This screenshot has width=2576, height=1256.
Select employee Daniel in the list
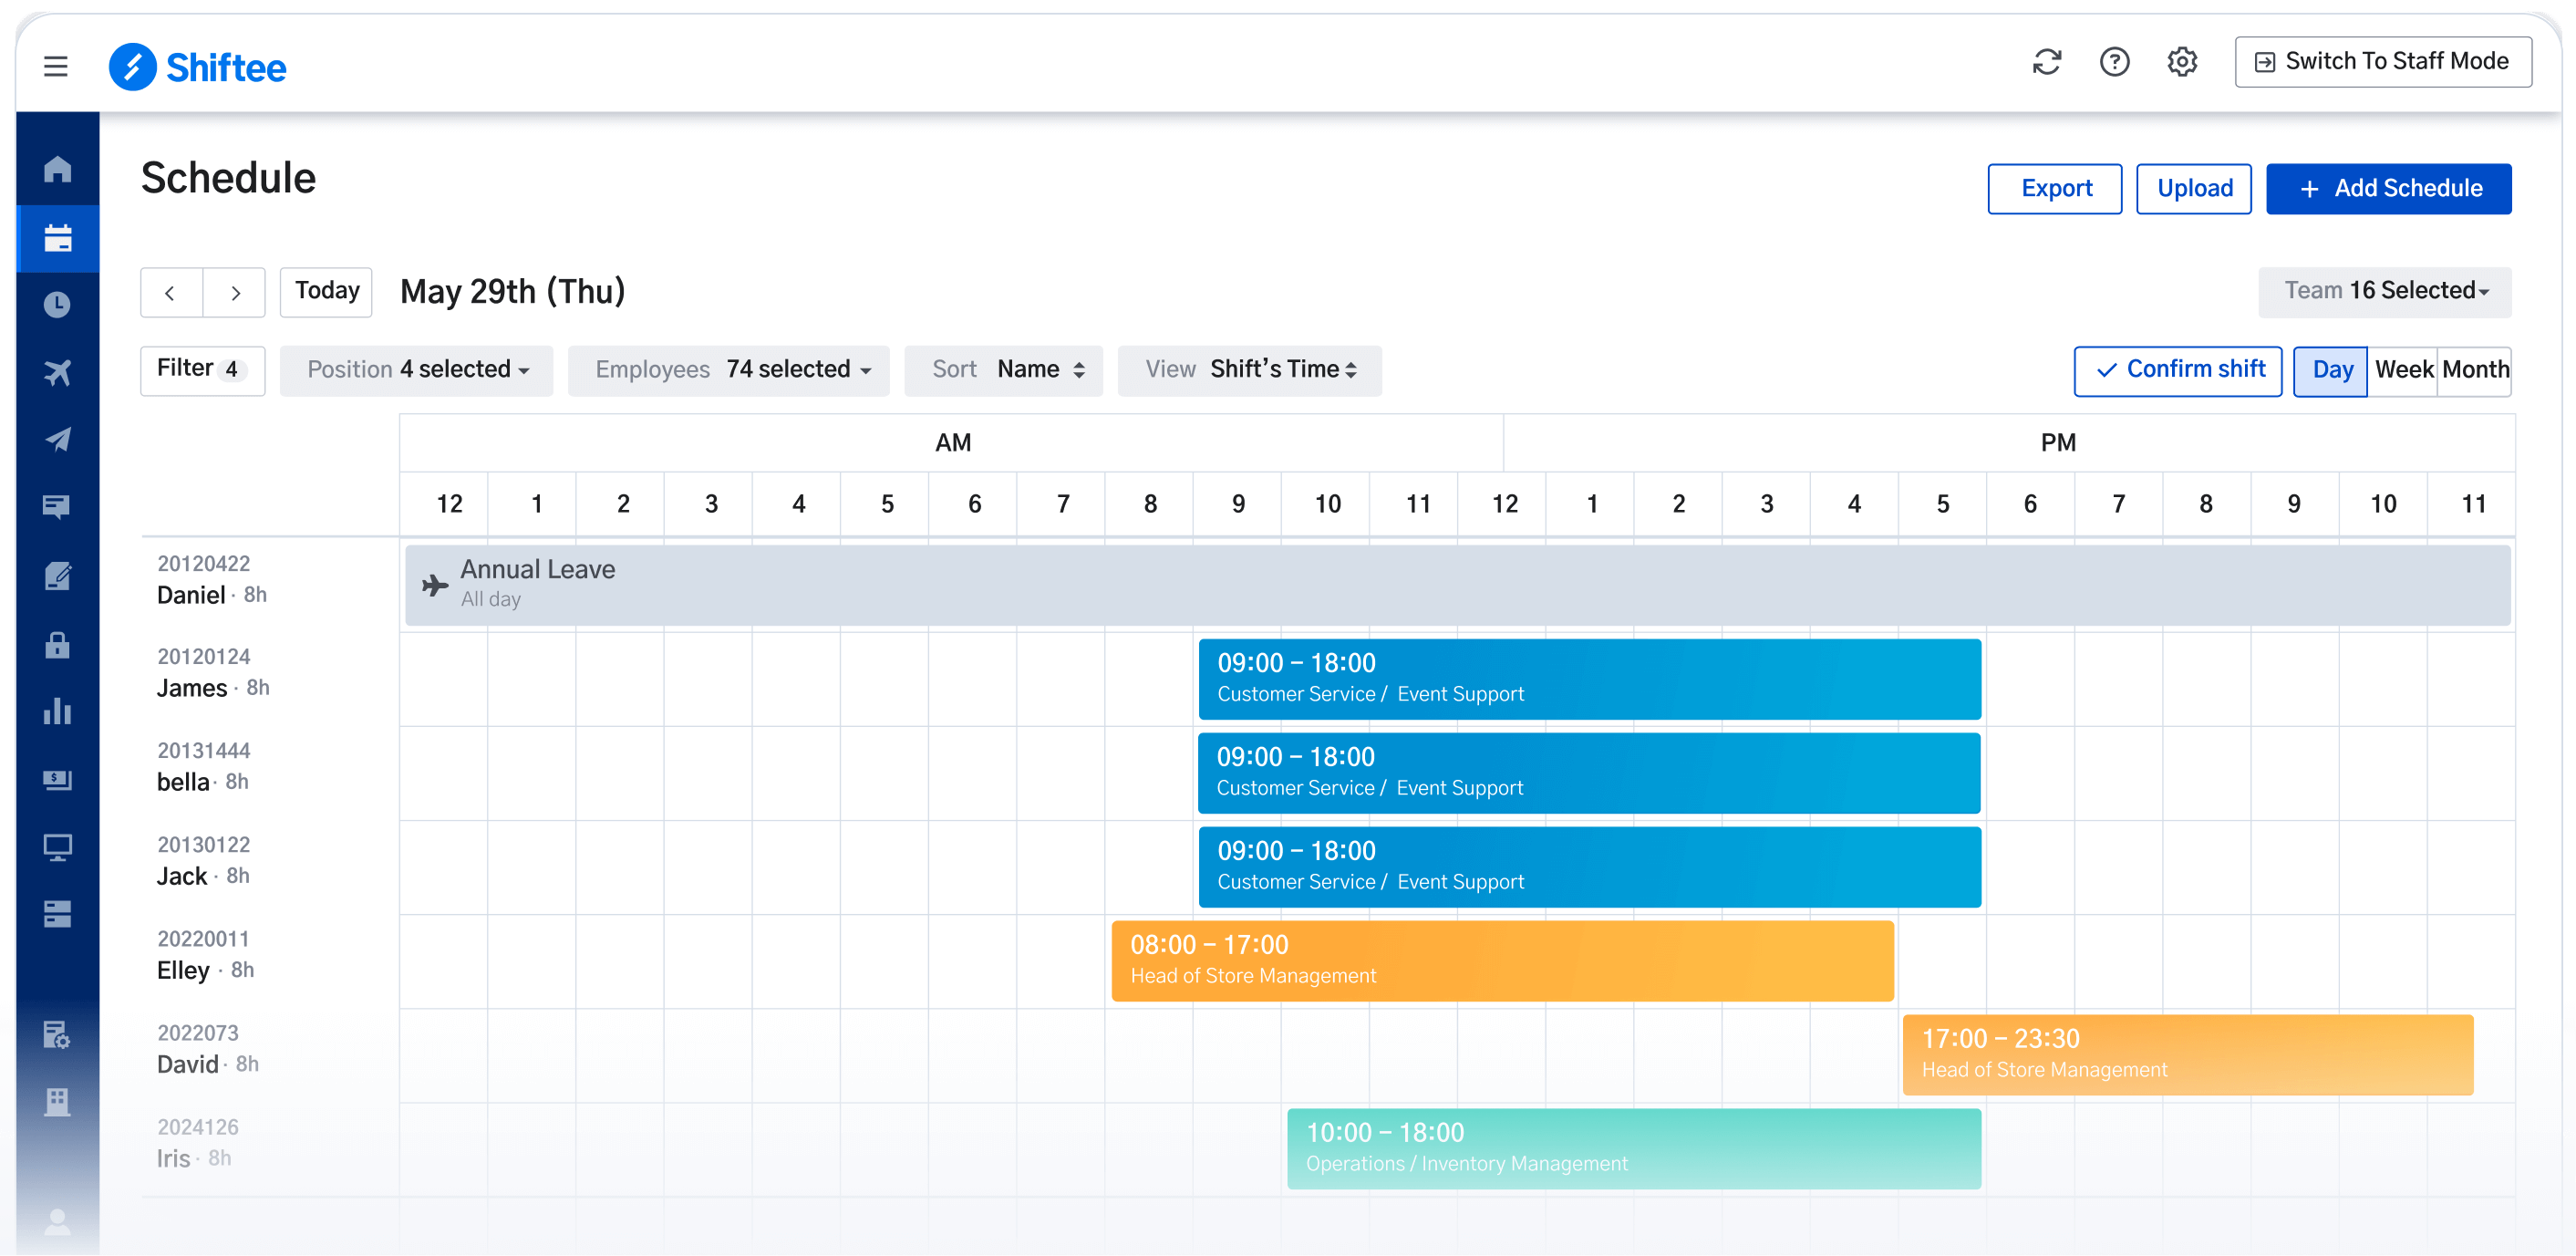pos(191,596)
